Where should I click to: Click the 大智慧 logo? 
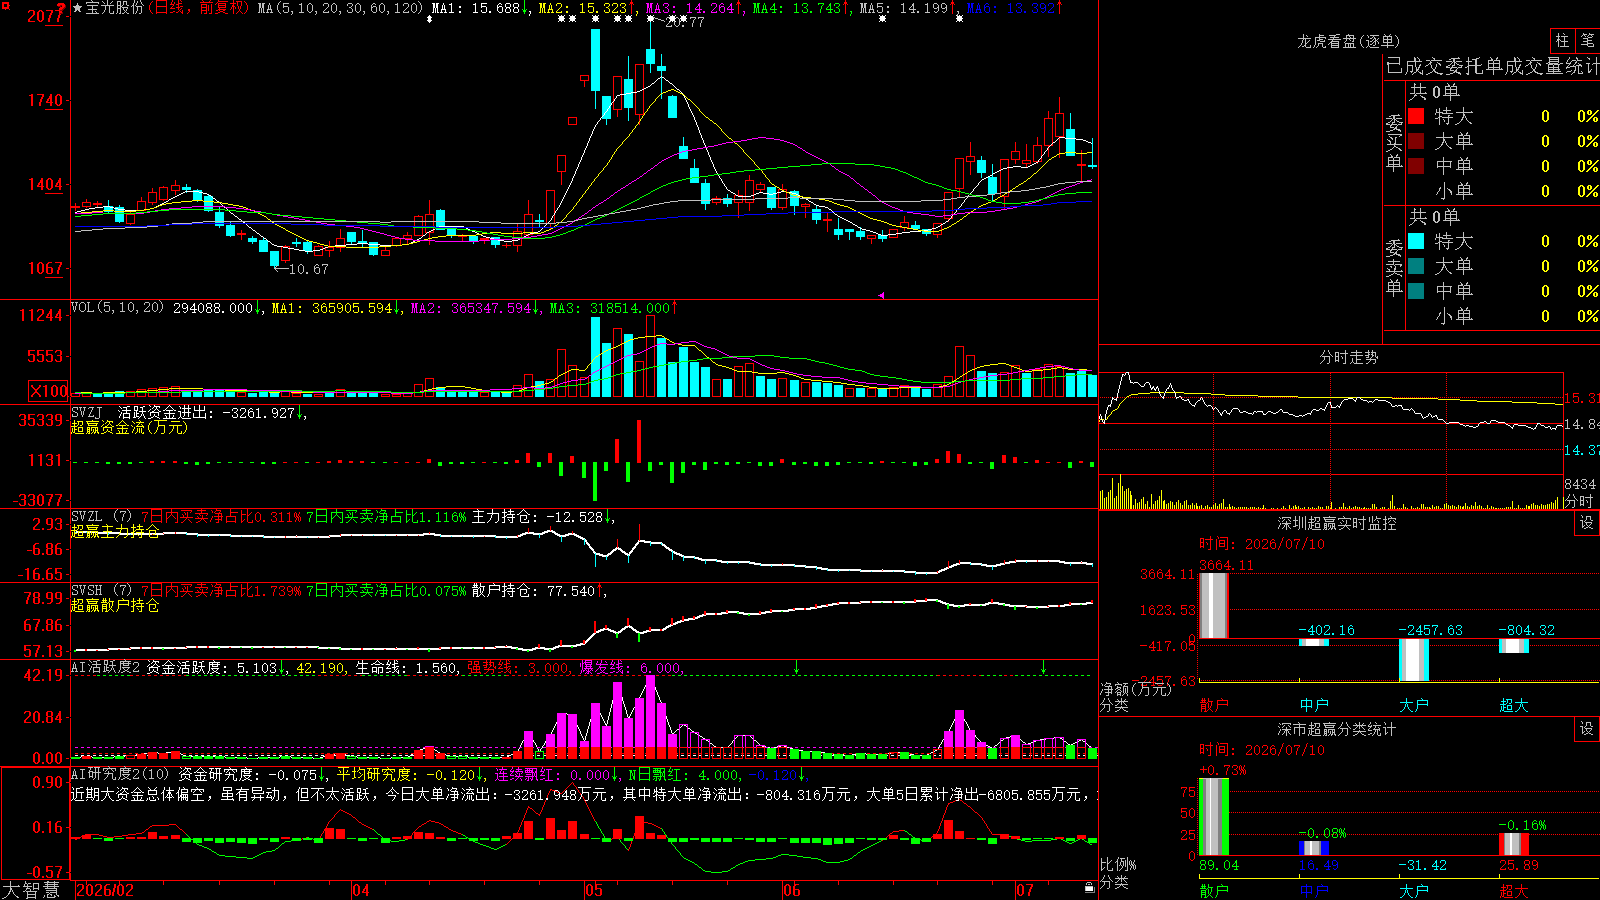[31, 890]
